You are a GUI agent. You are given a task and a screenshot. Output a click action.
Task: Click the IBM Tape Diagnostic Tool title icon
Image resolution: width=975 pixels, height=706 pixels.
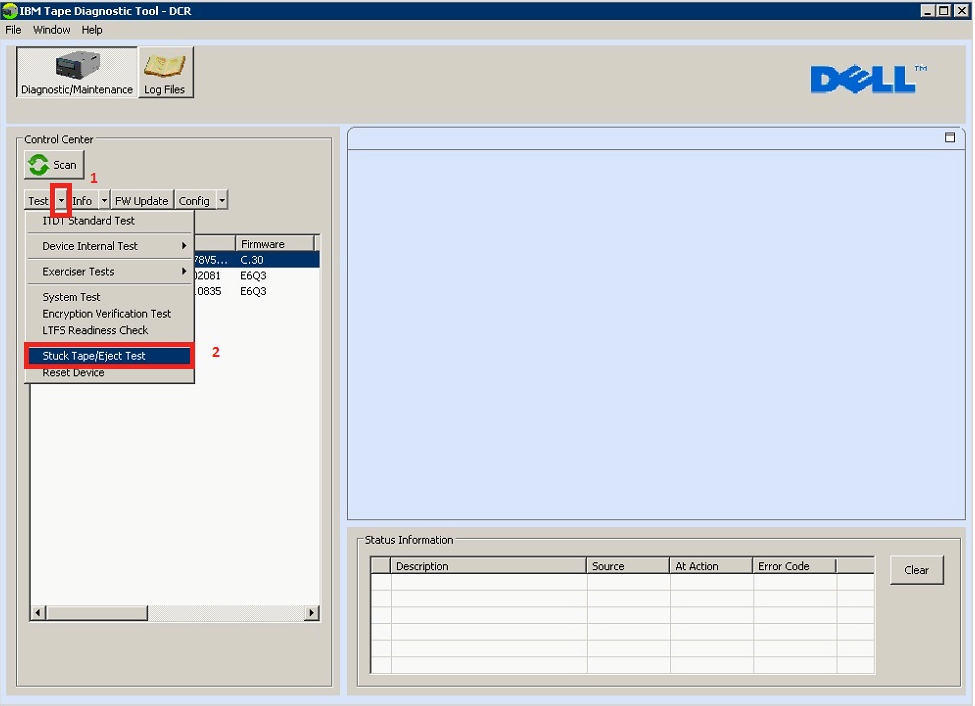pos(10,10)
